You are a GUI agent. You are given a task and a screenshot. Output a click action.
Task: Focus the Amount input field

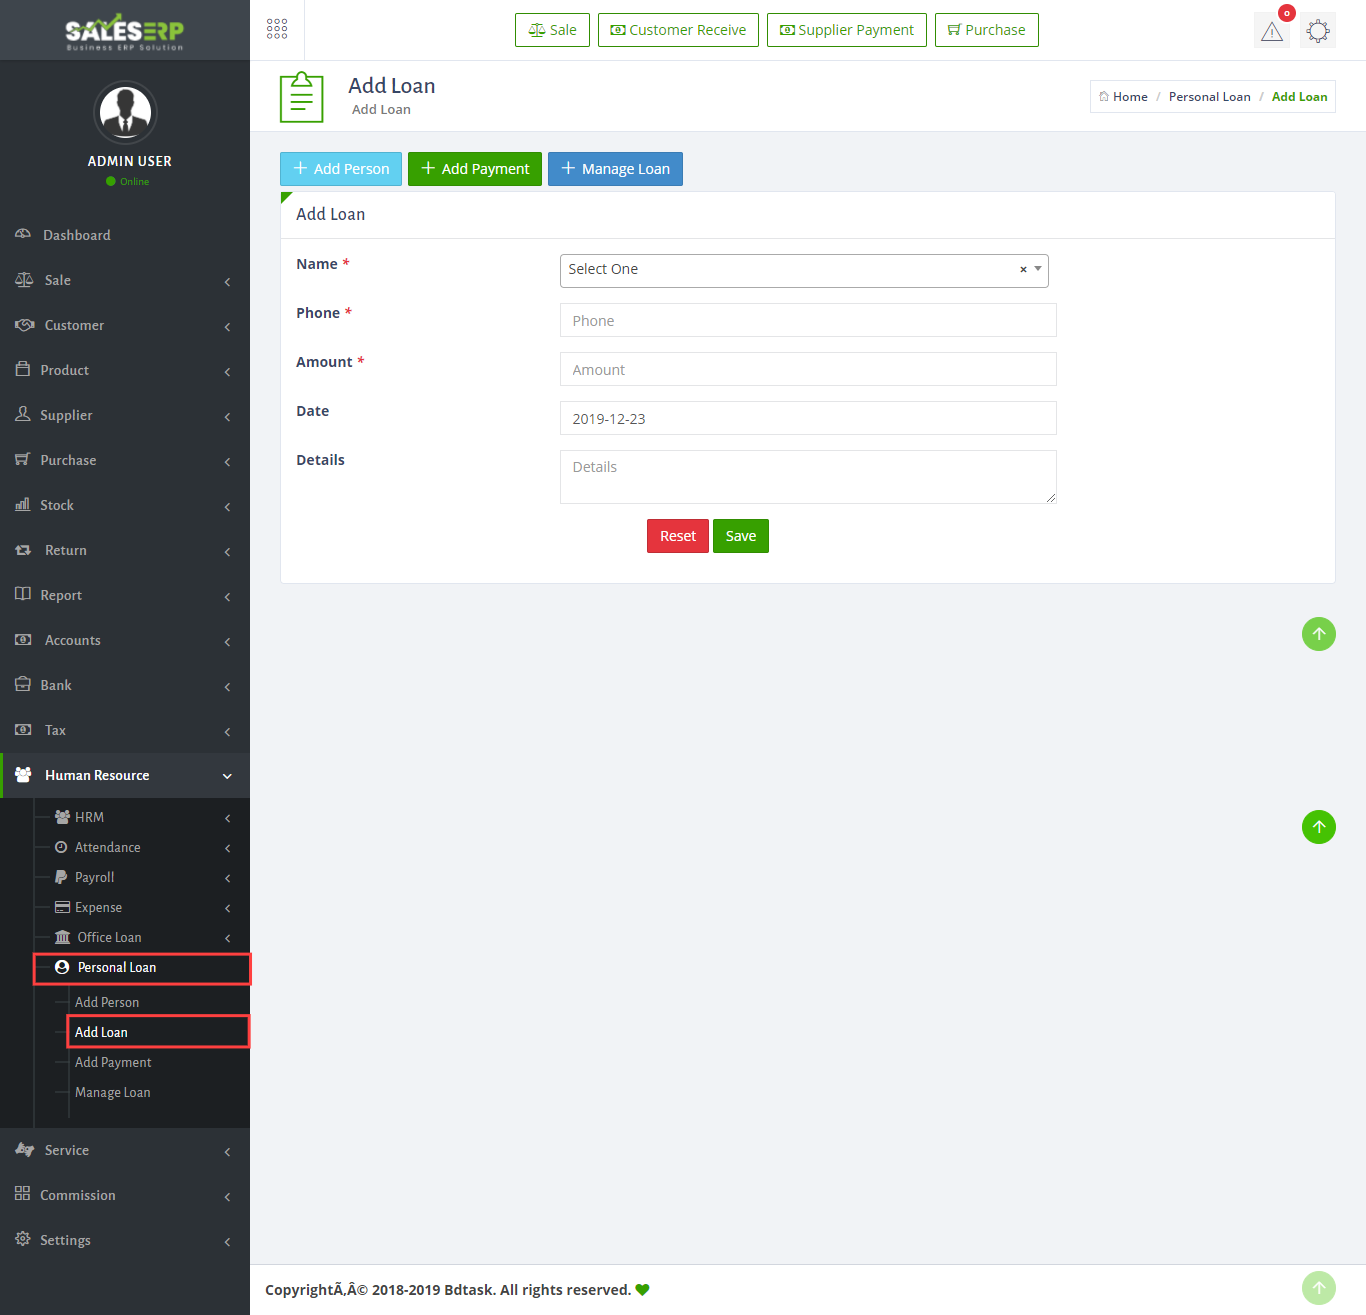tap(808, 369)
